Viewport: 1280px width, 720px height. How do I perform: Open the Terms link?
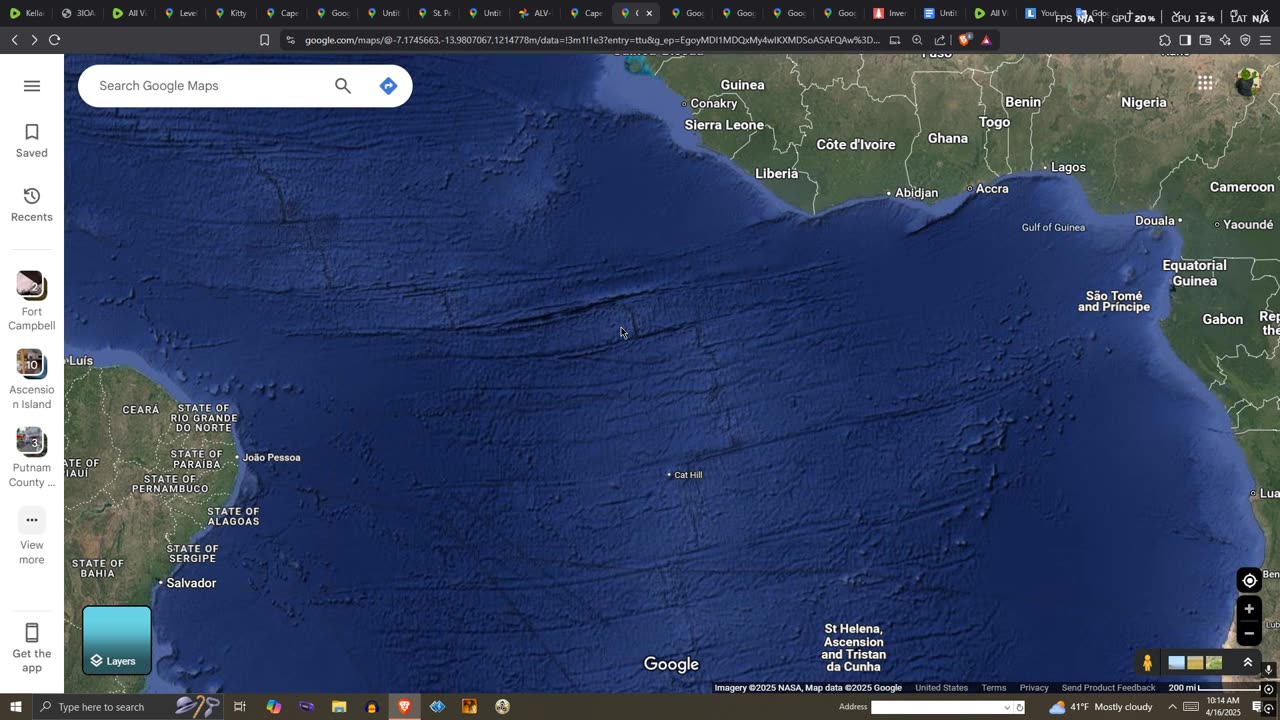[x=994, y=688]
